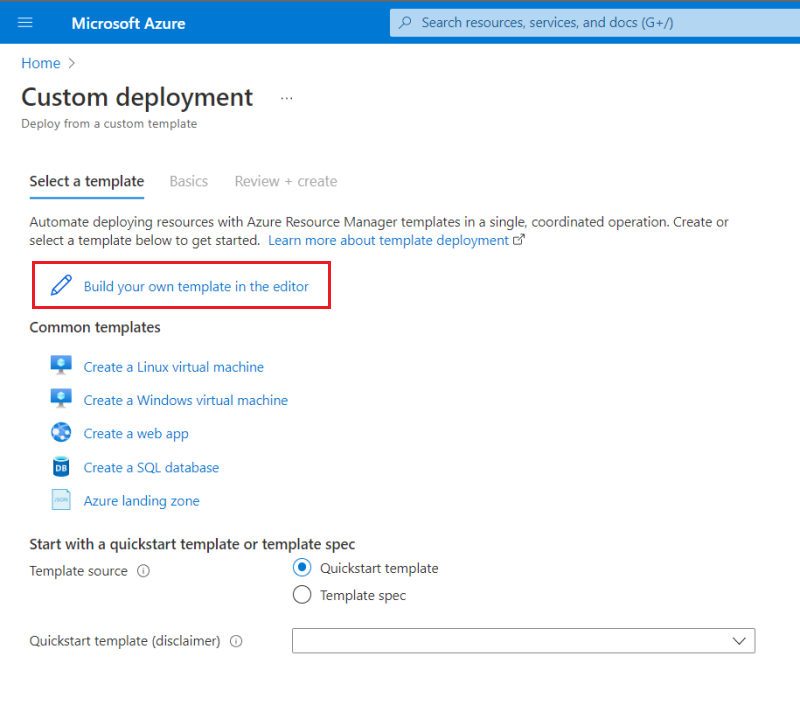
Task: Click the web app globe icon
Action: [x=61, y=433]
